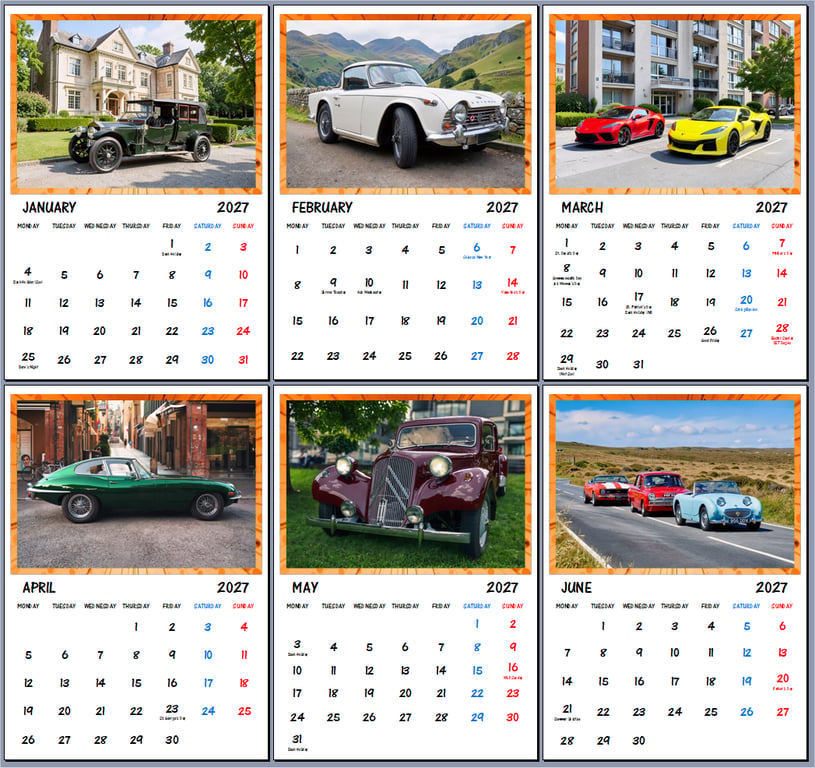Screen dimensions: 815x768
Task: Pick Monday 25 in January
Action: [28, 357]
